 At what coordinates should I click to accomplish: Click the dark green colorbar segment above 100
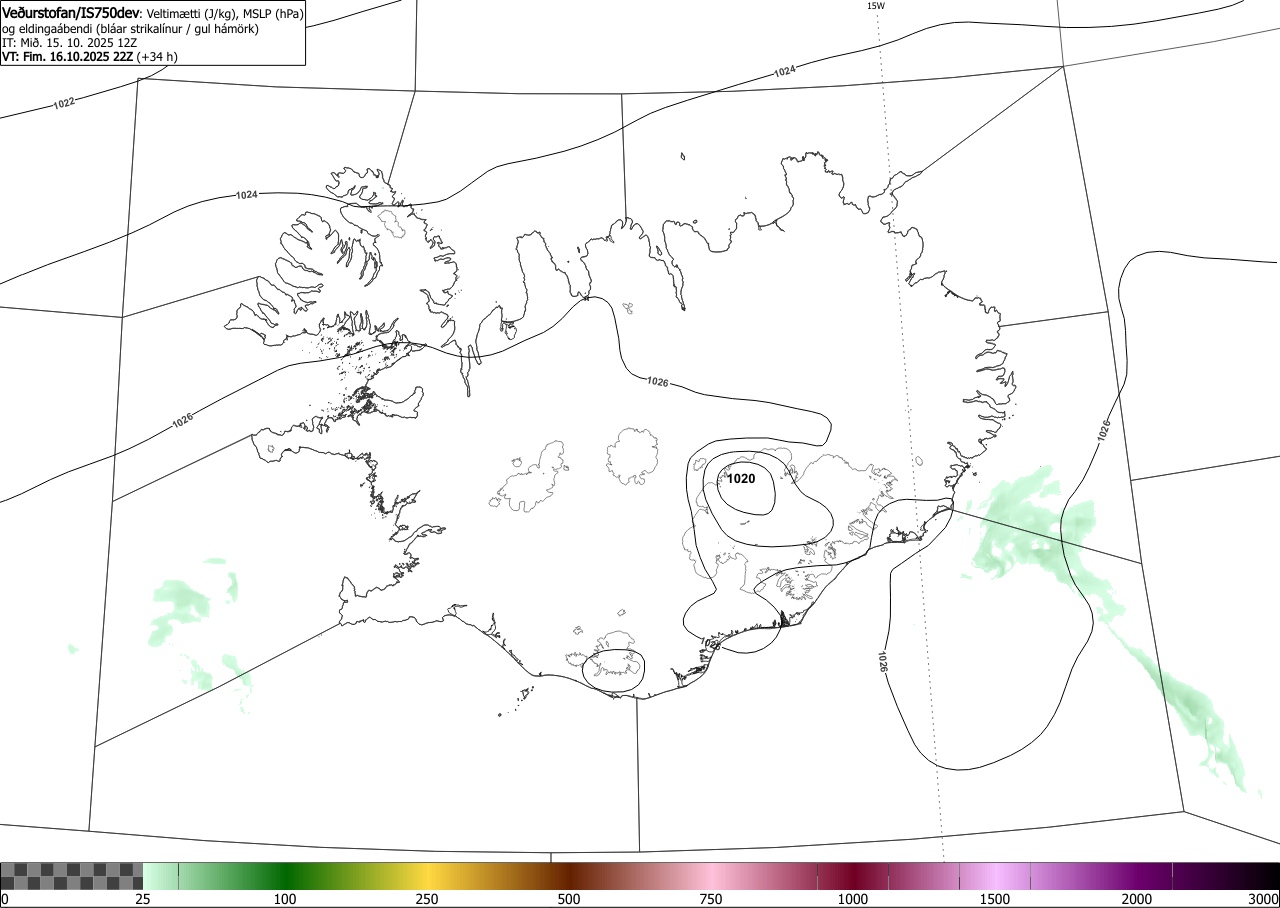point(285,876)
